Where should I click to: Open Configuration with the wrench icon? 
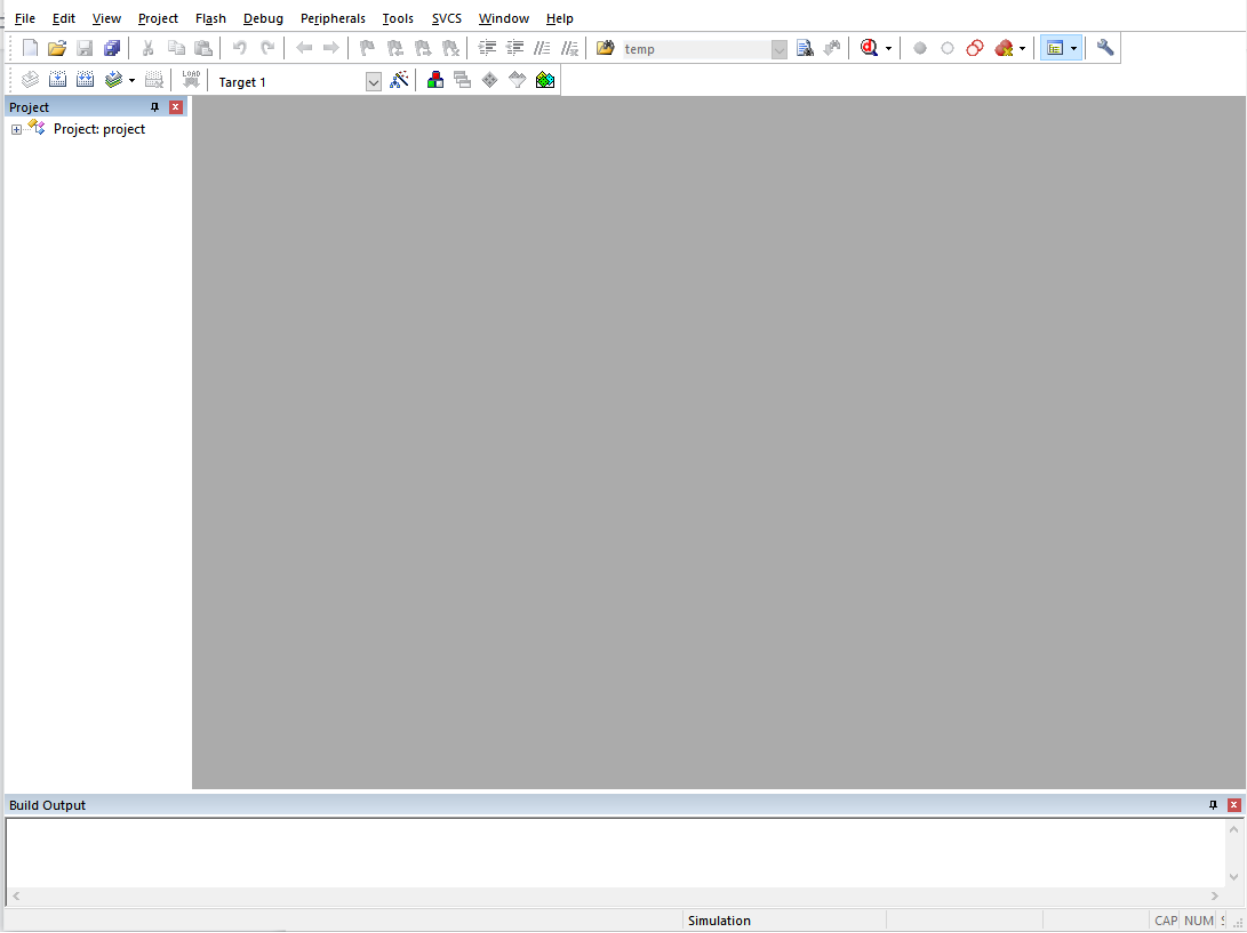click(x=1105, y=47)
